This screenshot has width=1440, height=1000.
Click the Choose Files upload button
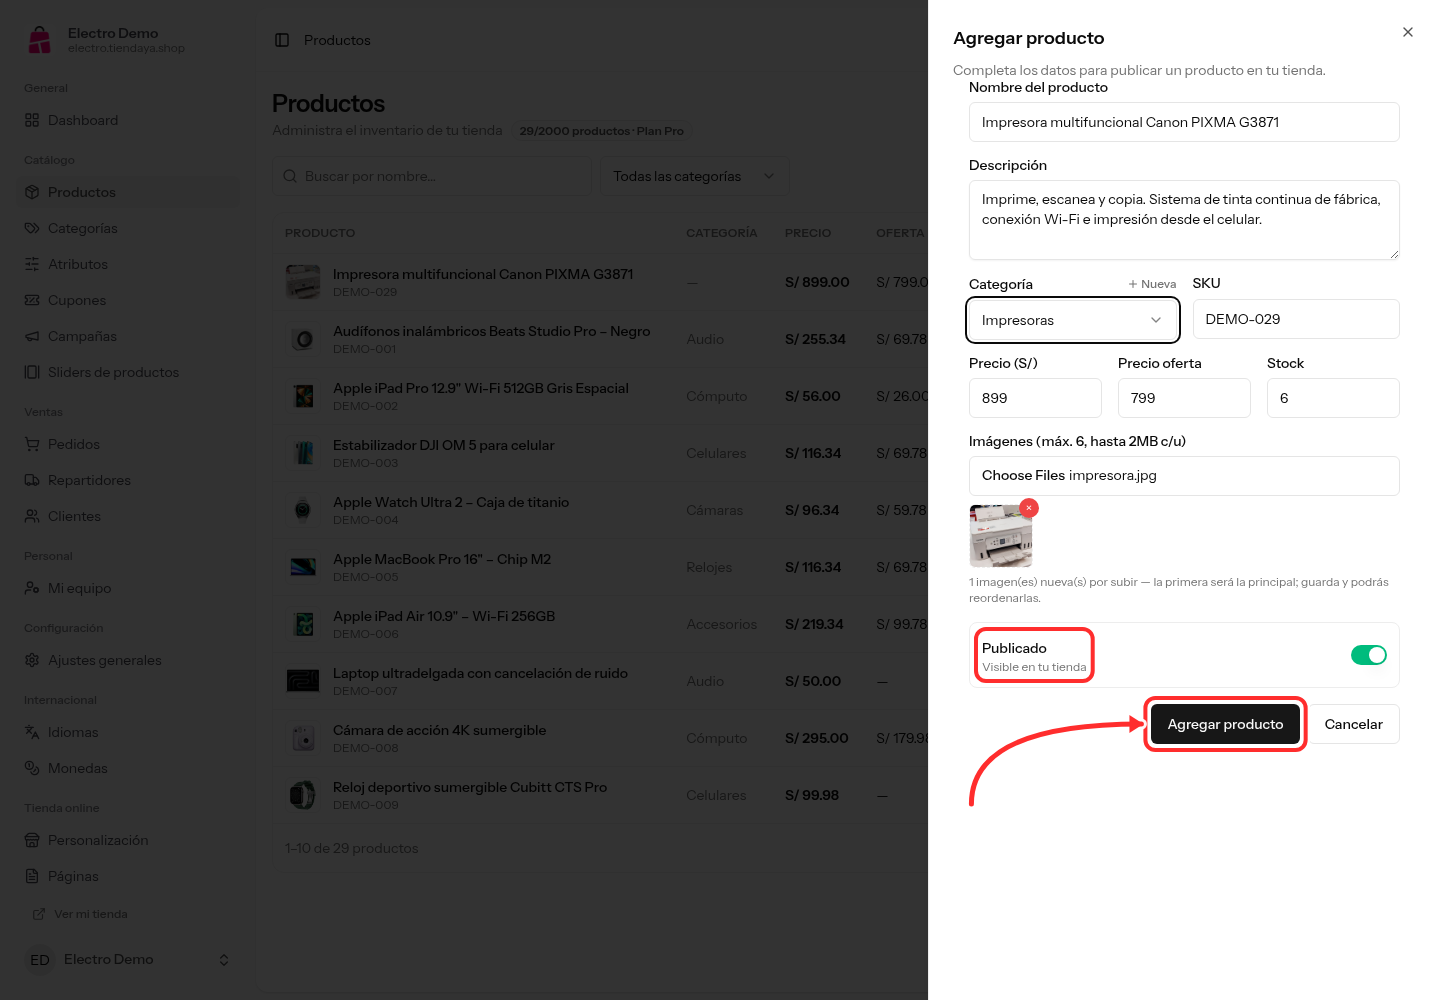pos(1023,475)
